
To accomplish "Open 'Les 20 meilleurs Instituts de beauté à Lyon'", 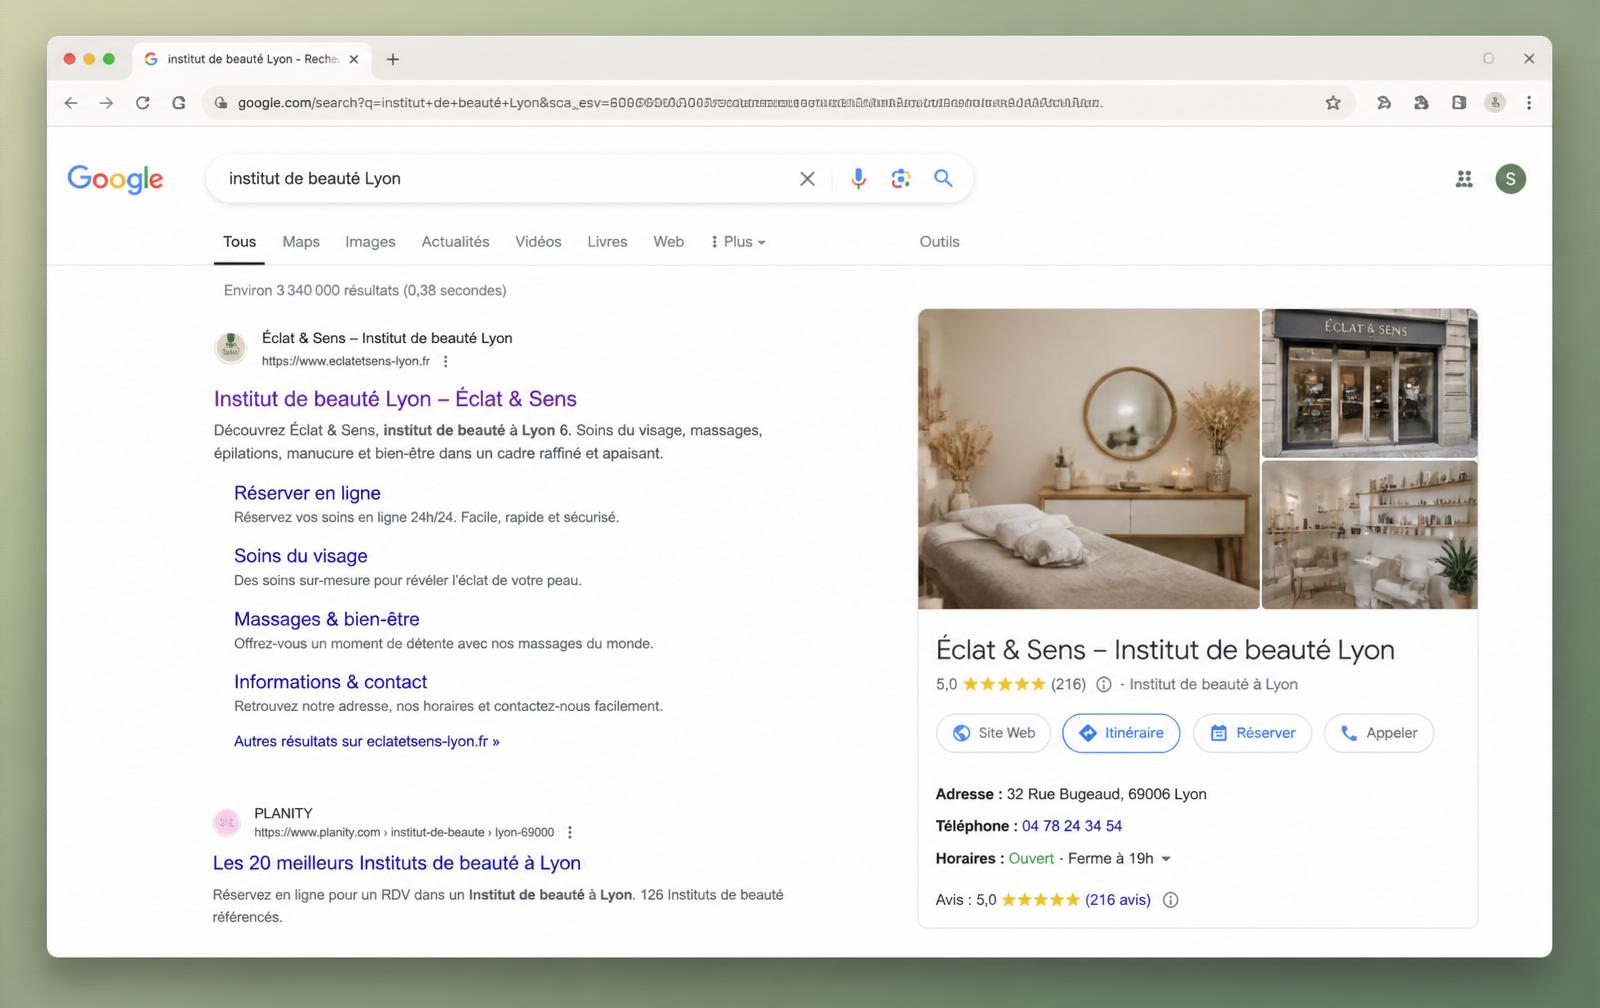I will [396, 863].
